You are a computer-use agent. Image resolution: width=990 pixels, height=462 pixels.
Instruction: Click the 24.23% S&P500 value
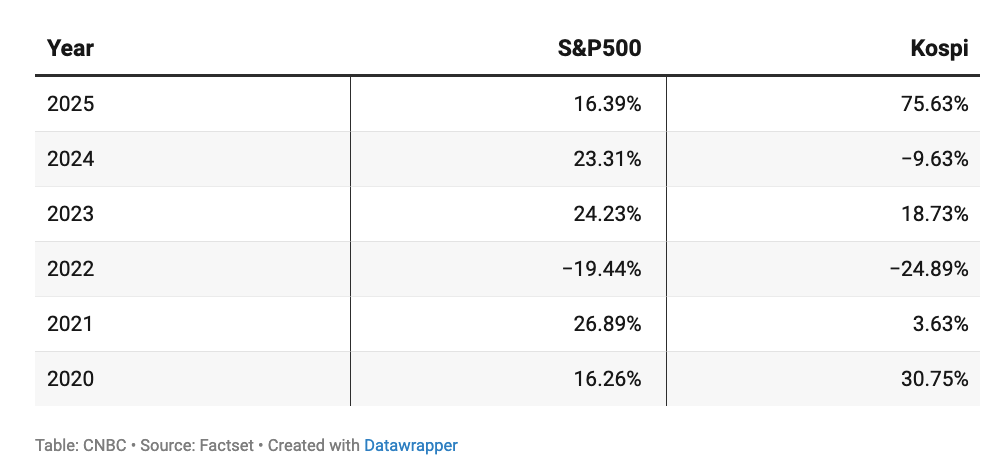606,214
